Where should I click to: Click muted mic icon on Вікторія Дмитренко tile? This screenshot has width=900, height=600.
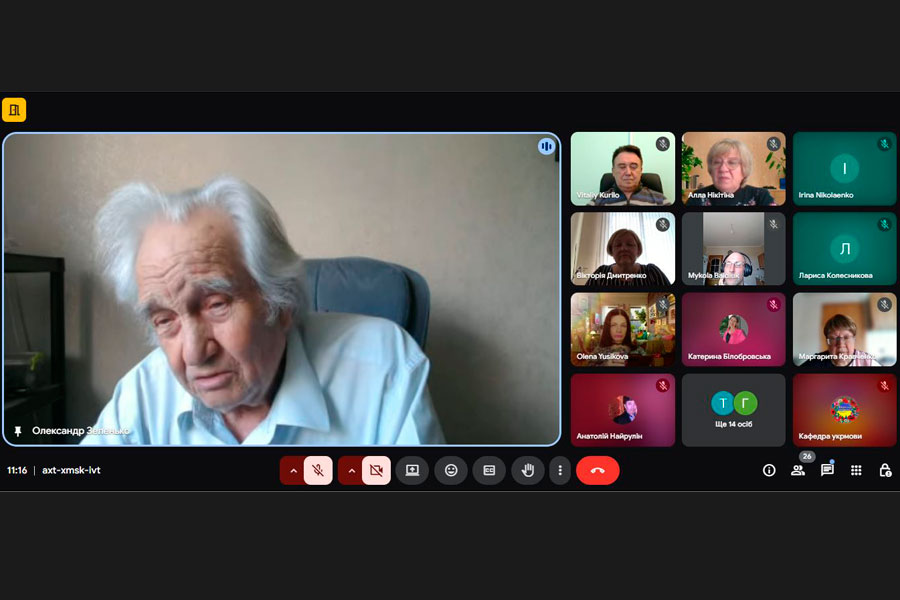663,224
